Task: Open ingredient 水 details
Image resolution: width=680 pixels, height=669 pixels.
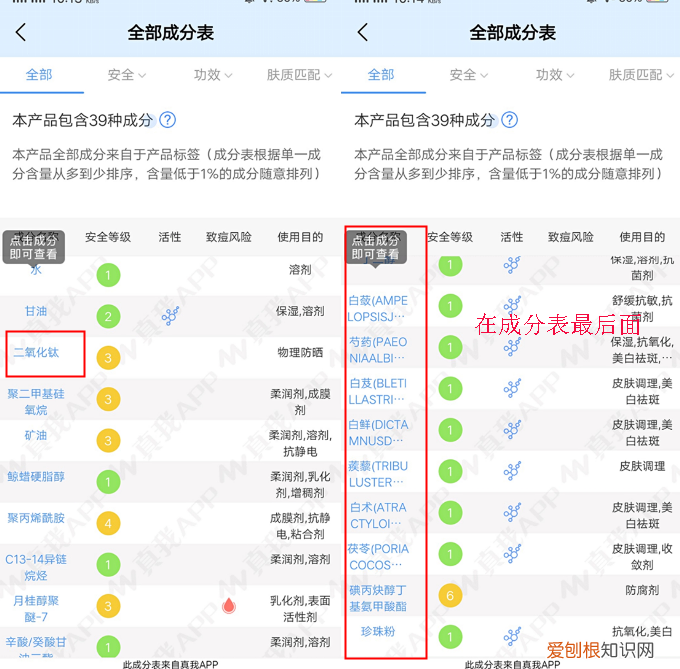Action: 36,270
